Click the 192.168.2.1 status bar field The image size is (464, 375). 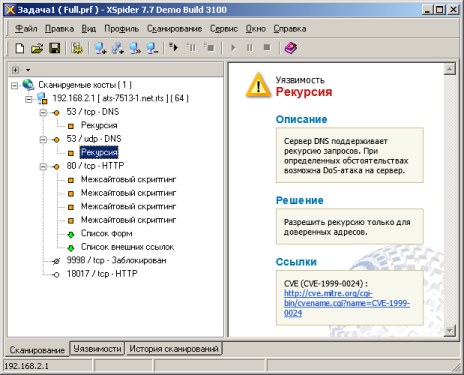click(48, 366)
